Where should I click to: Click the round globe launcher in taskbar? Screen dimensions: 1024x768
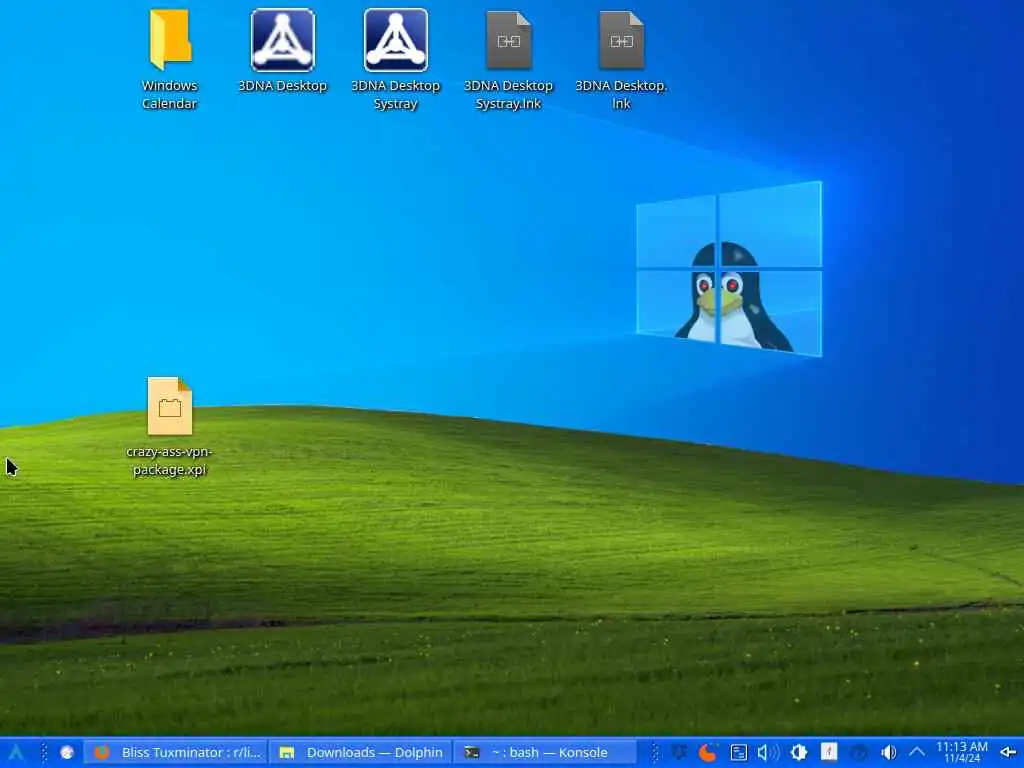[67, 753]
